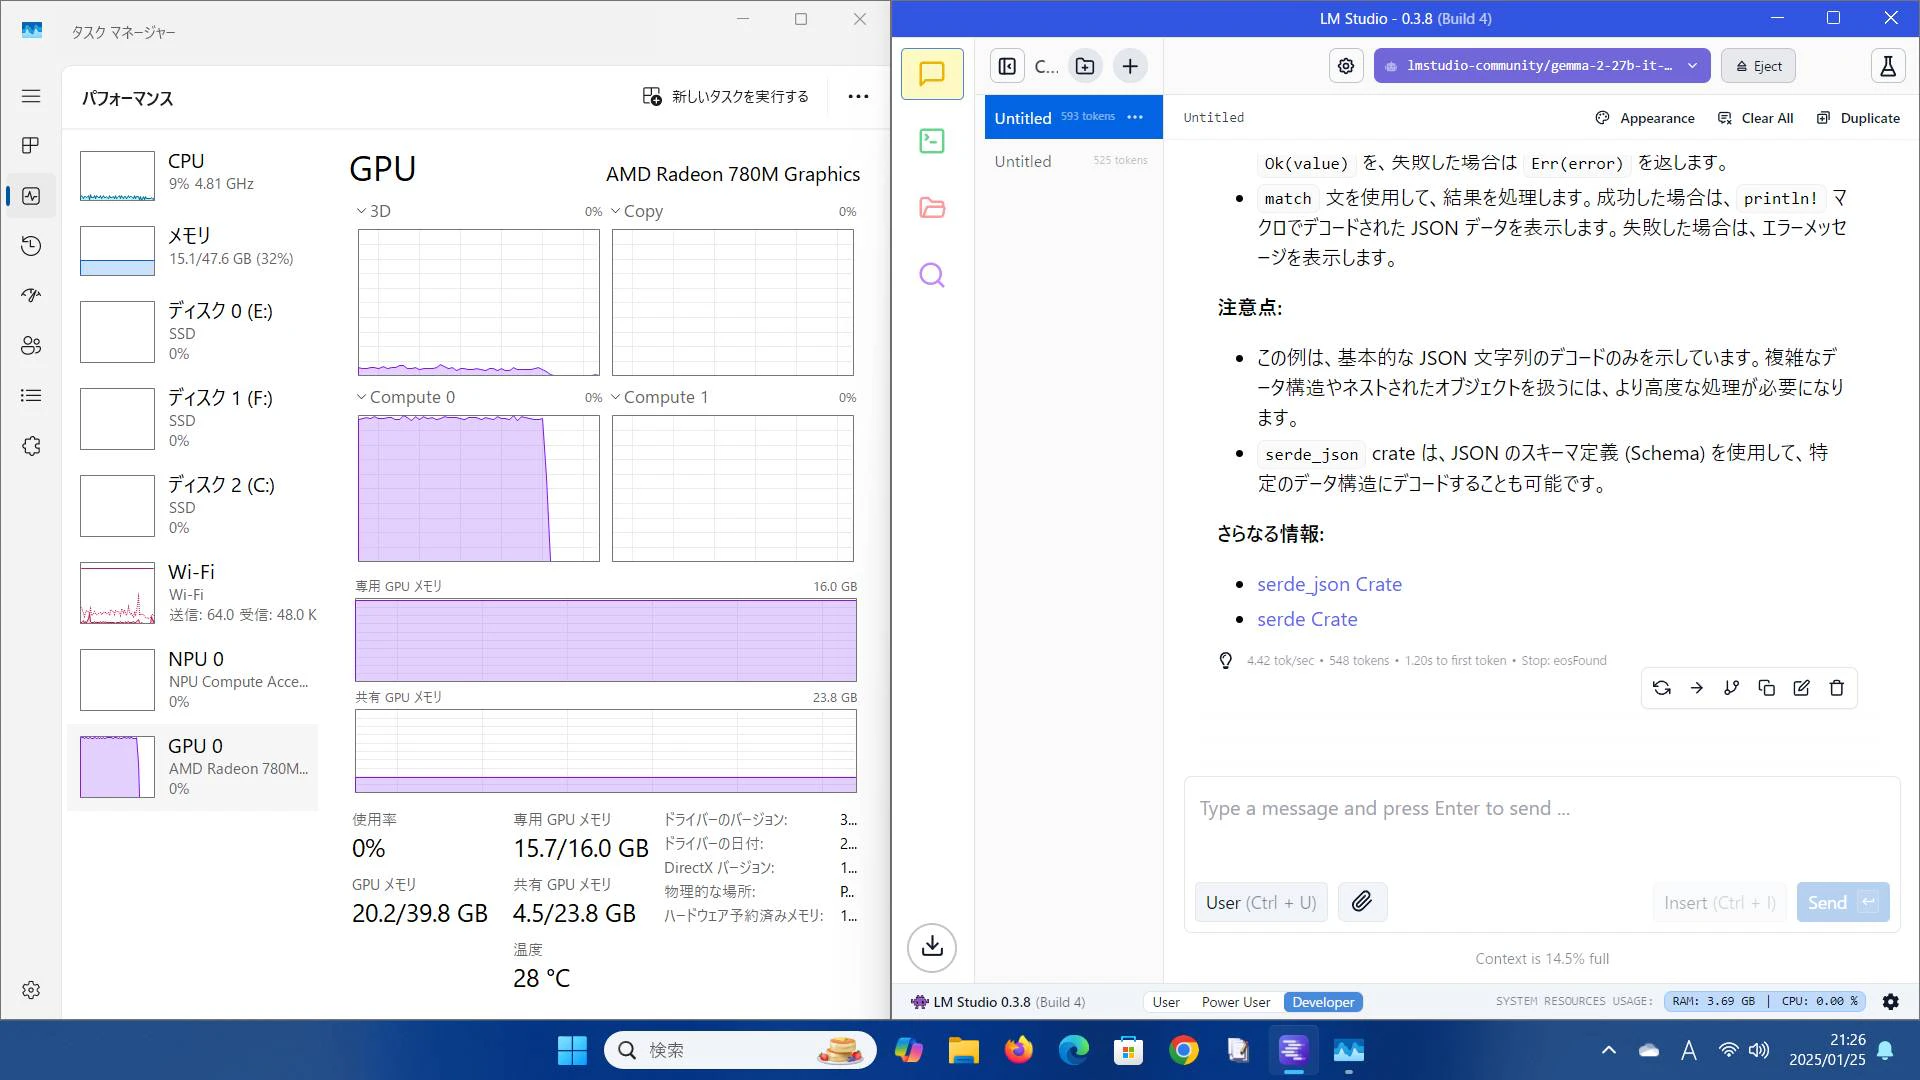Open Startup apps page in Task Manager
Image resolution: width=1920 pixels, height=1080 pixels.
(x=31, y=296)
